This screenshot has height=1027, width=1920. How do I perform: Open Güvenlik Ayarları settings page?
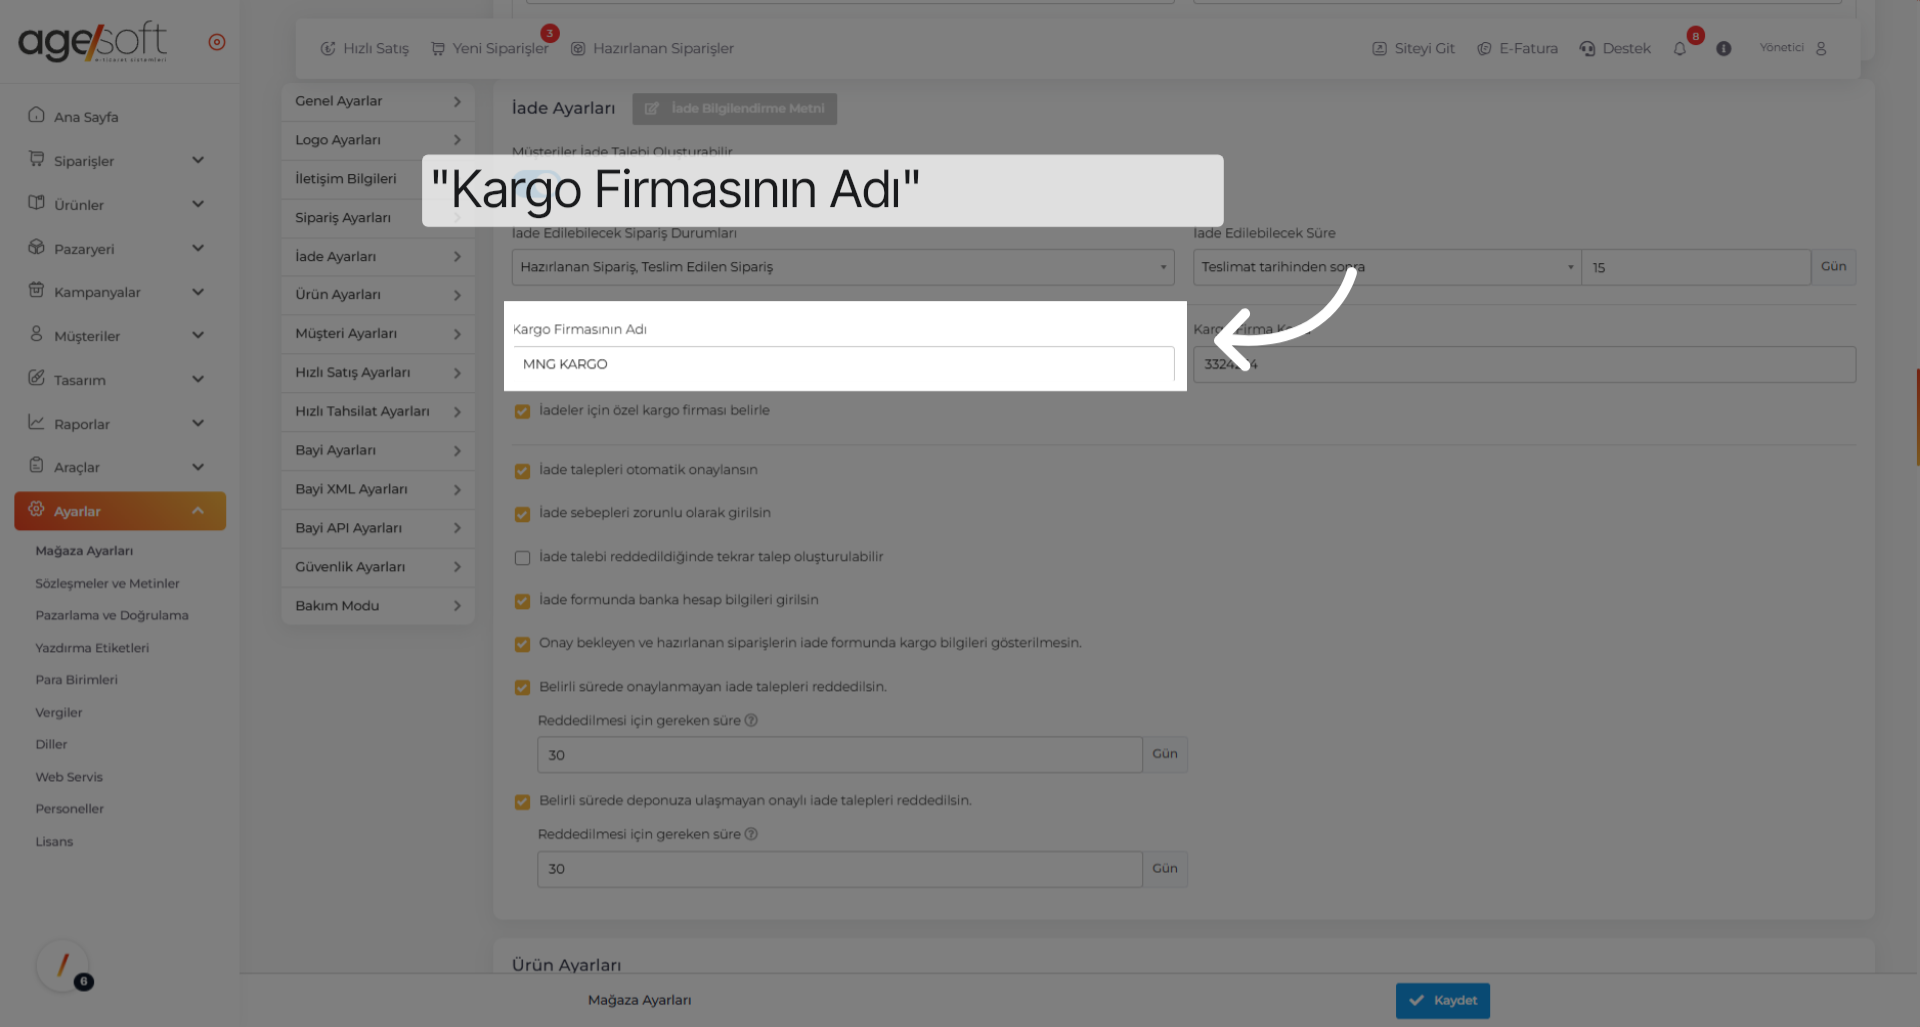(x=377, y=566)
